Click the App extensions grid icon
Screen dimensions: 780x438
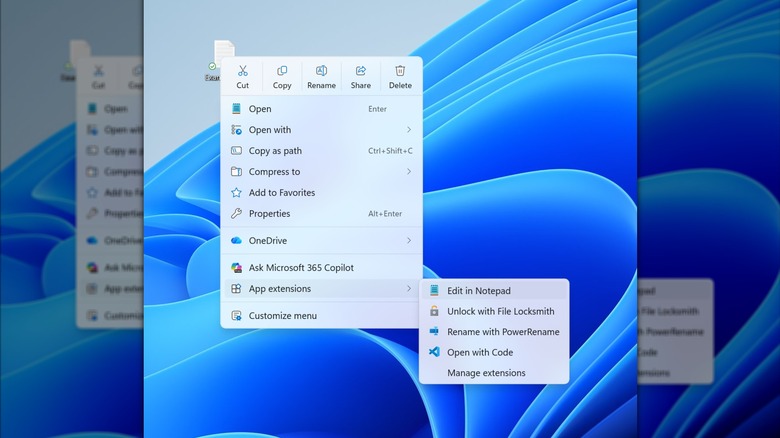[x=236, y=289]
